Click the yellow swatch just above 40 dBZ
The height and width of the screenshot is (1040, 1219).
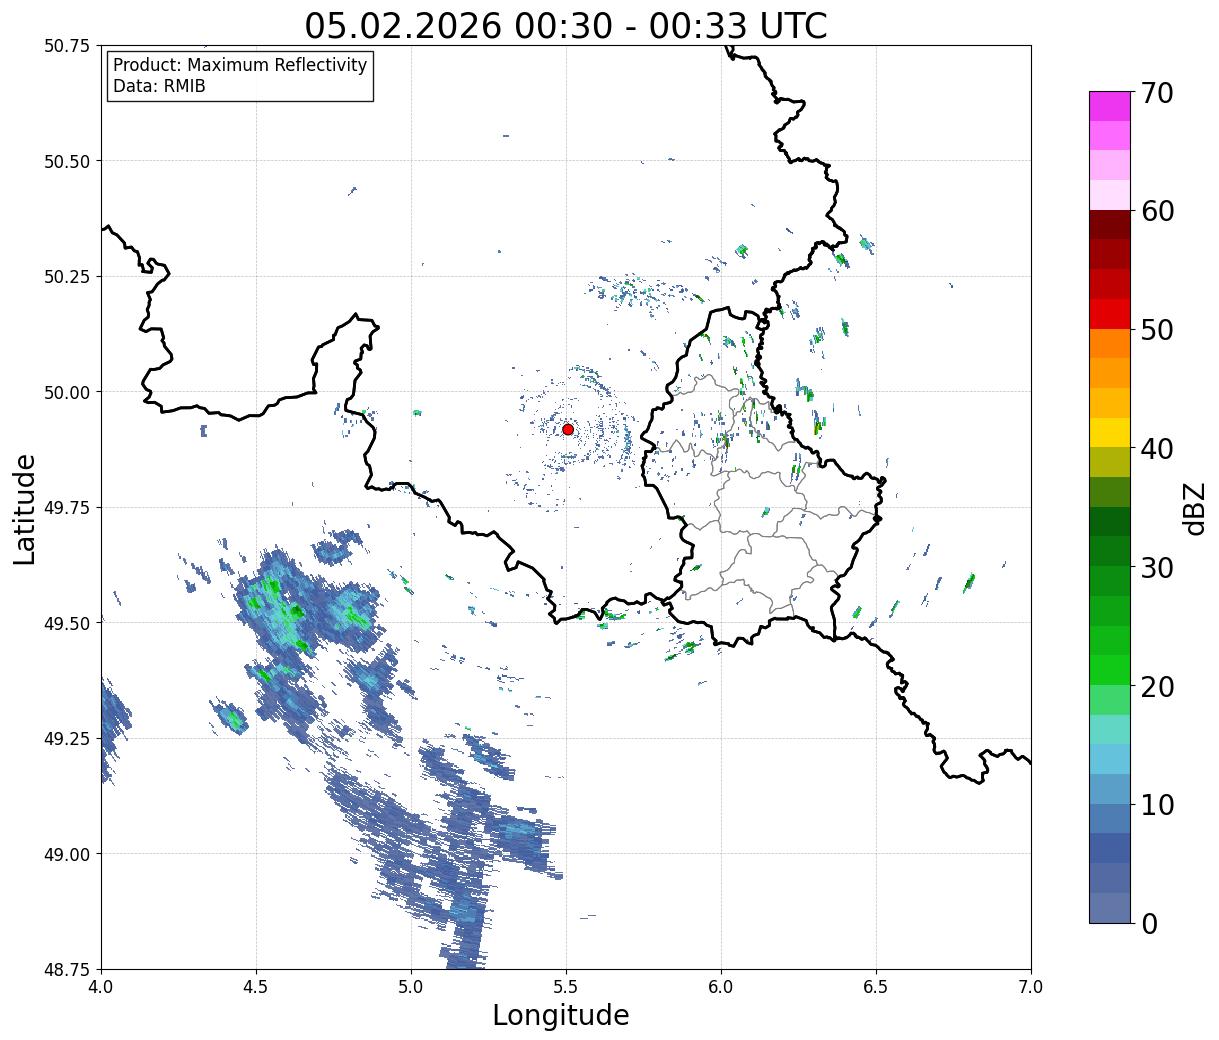pos(1110,432)
